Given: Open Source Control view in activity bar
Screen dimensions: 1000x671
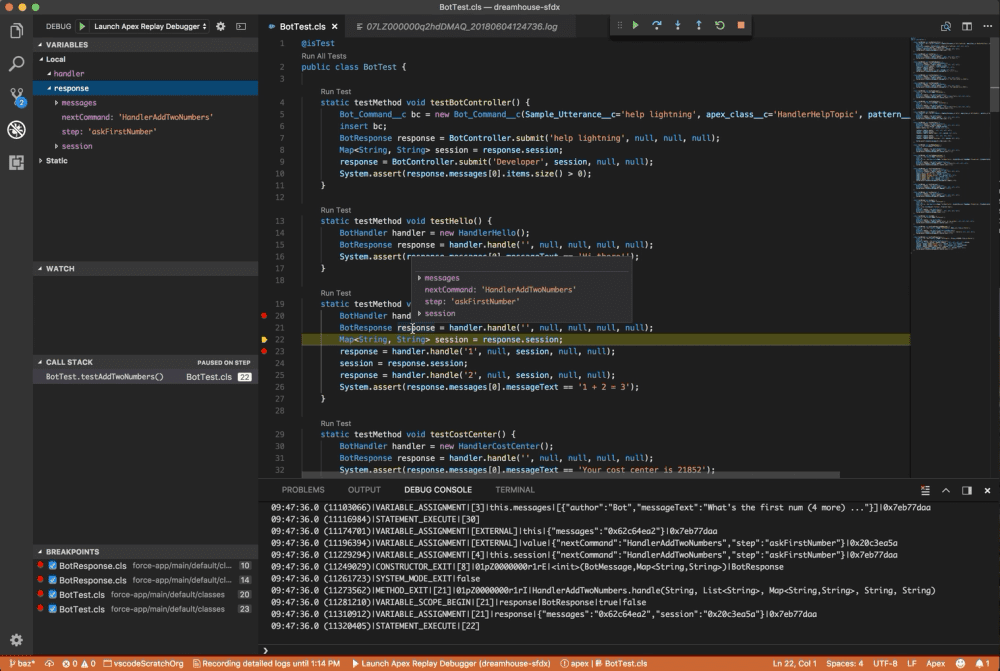Looking at the screenshot, I should [x=16, y=97].
